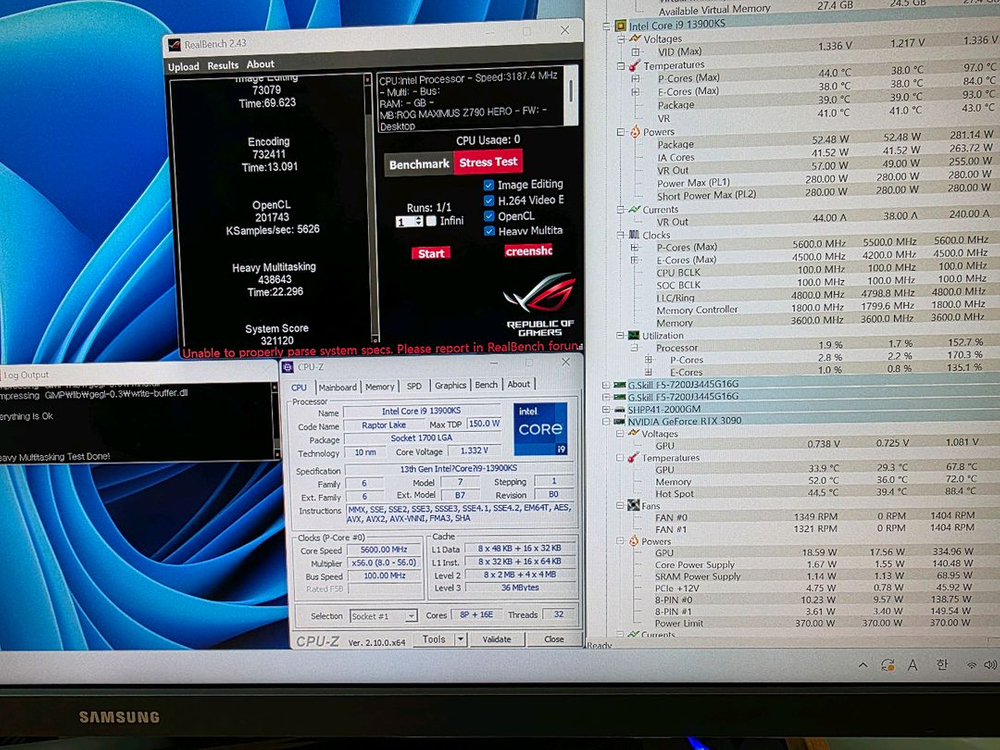The width and height of the screenshot is (1000, 750).
Task: Click the Utilization chart icon
Action: (x=633, y=335)
